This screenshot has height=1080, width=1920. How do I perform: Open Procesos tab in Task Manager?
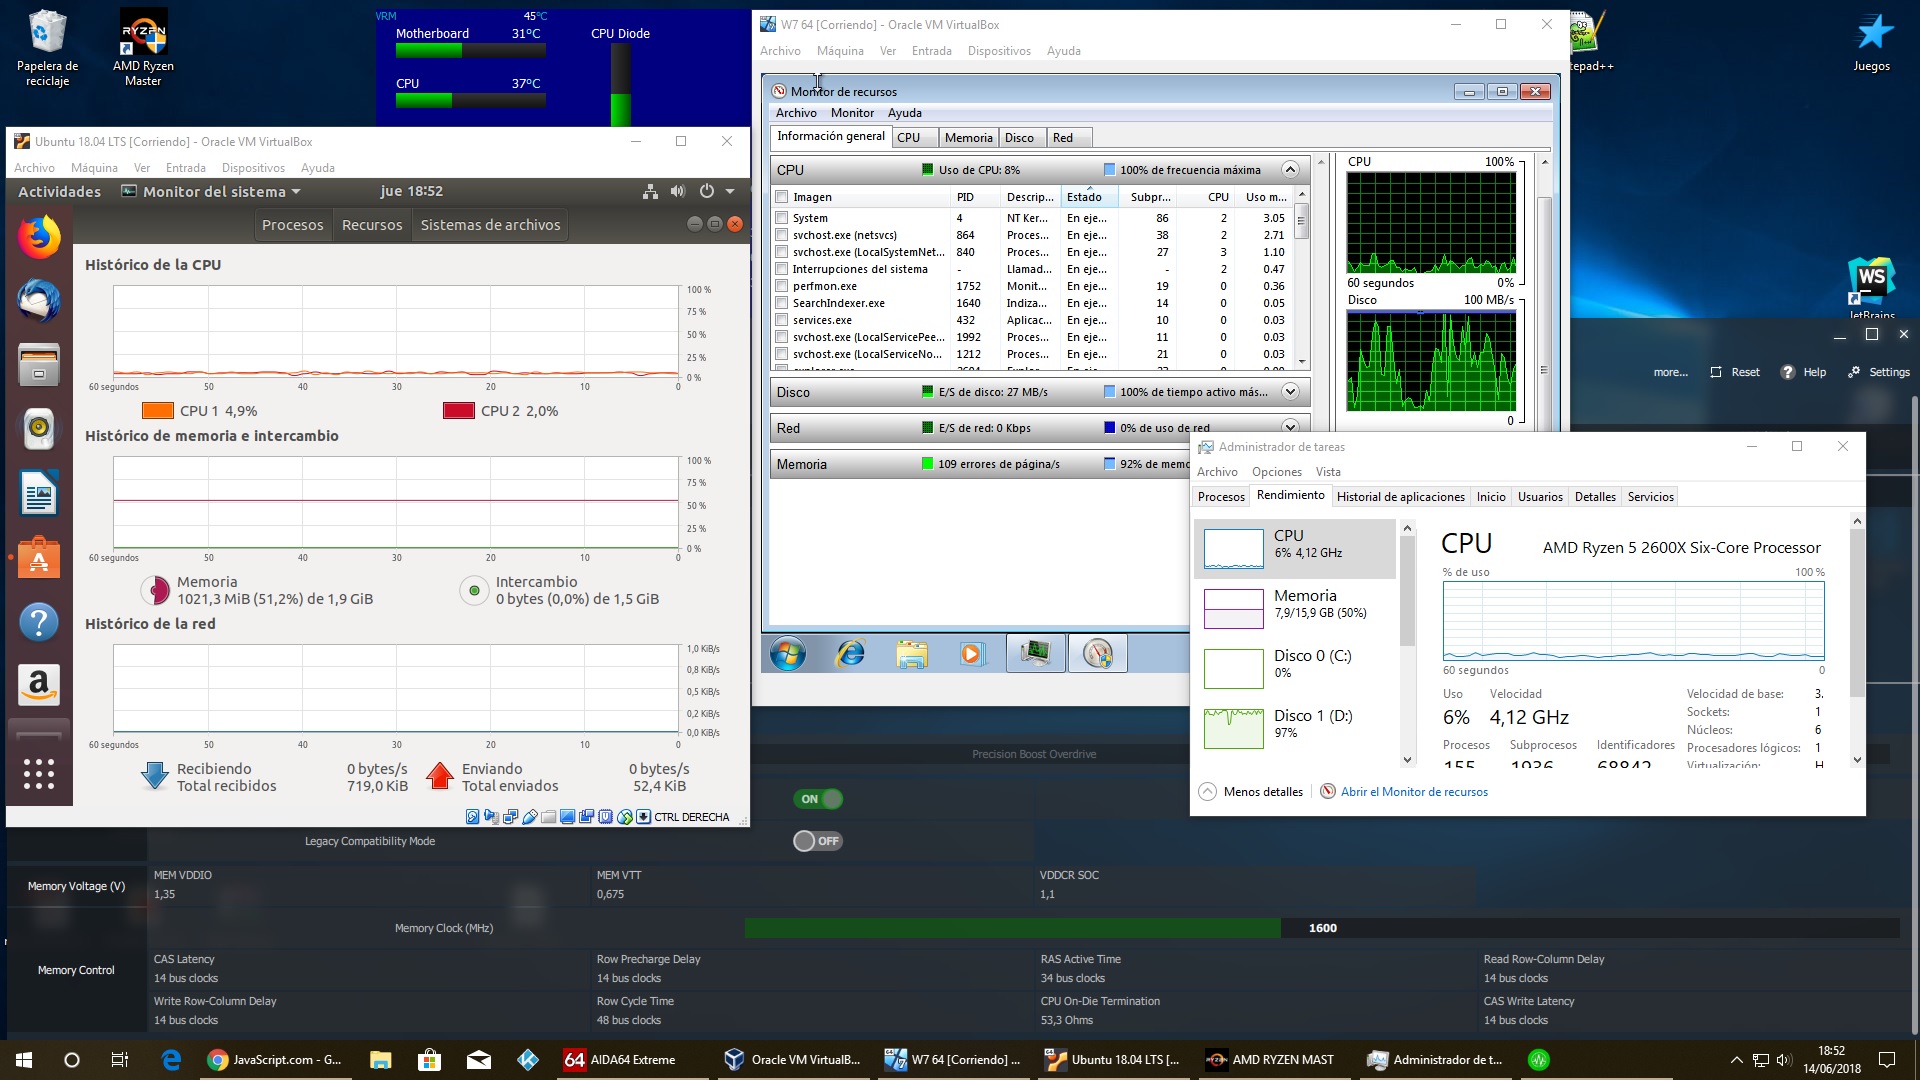[x=1221, y=497]
